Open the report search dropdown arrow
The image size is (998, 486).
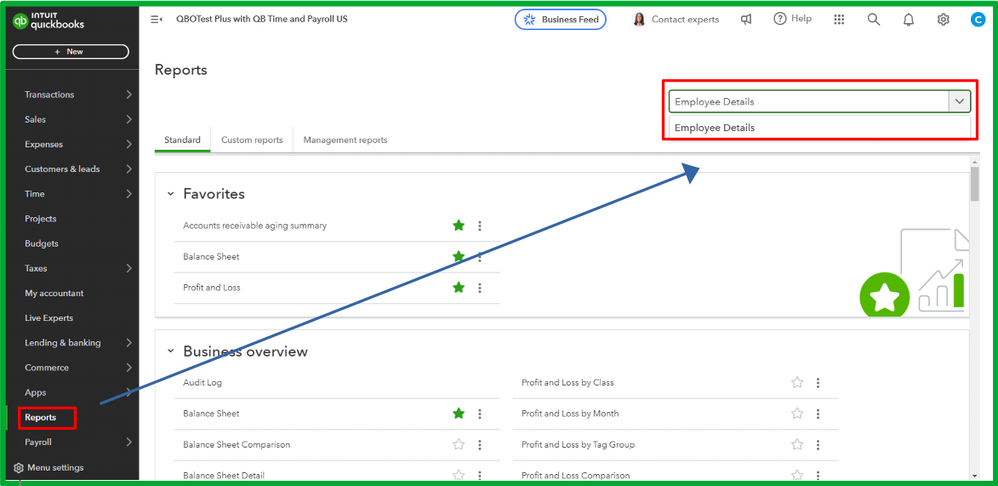tap(959, 102)
